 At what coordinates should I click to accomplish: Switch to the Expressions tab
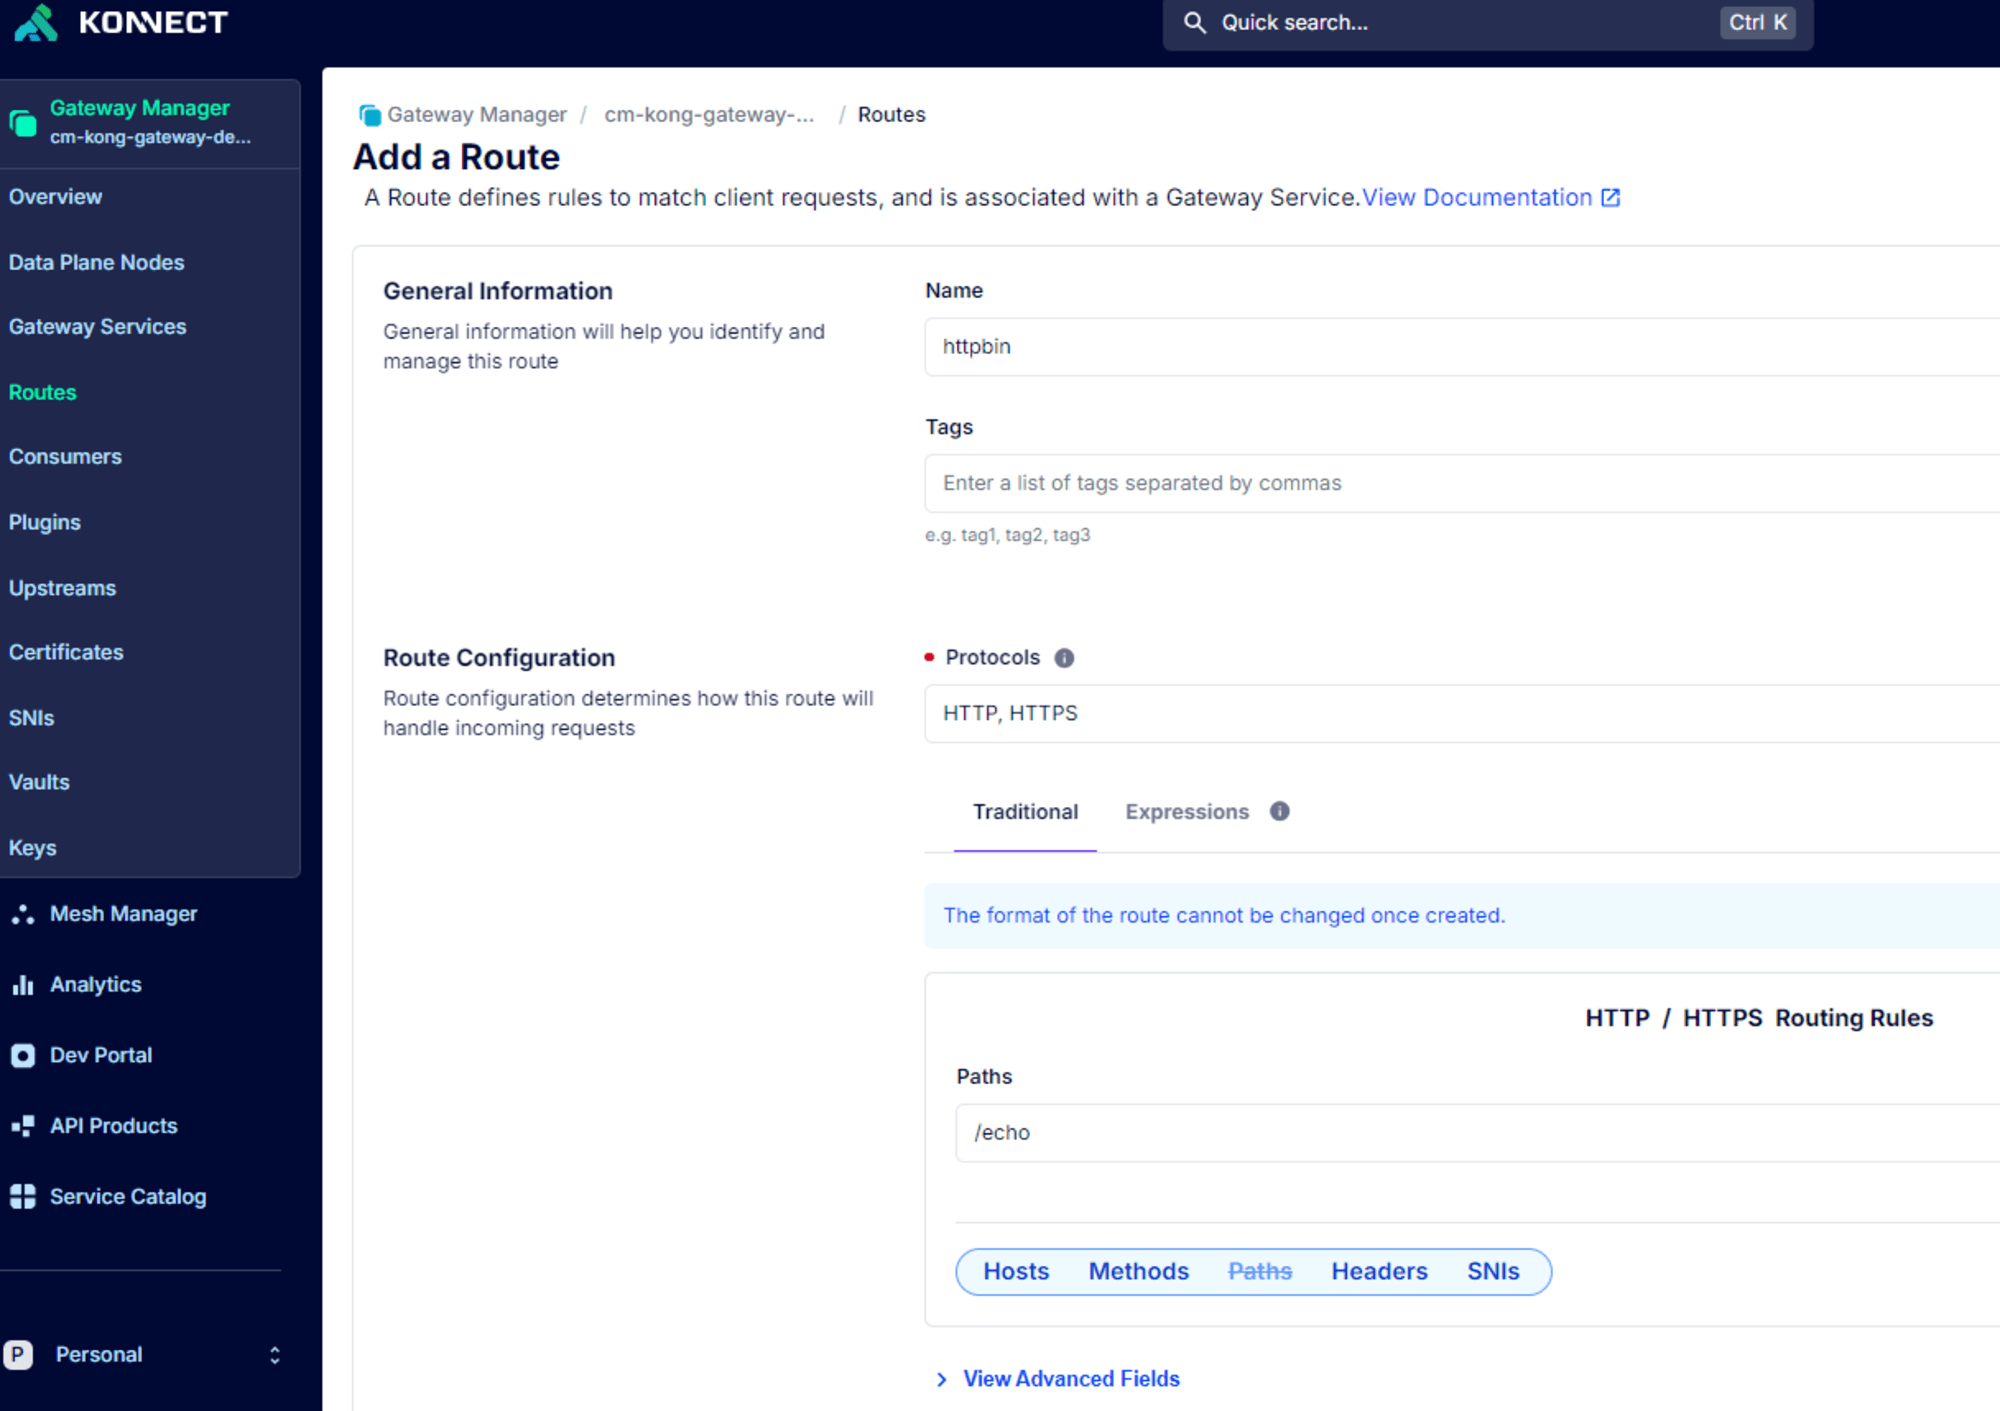tap(1186, 811)
